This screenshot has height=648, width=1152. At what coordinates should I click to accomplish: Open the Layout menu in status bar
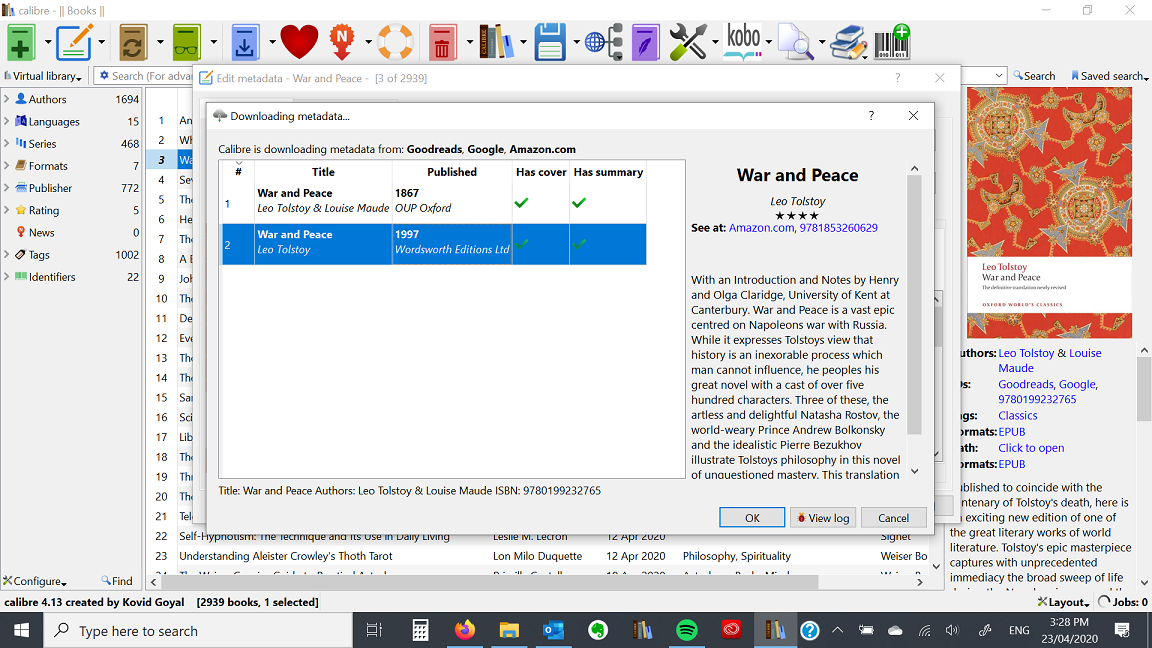[1063, 602]
